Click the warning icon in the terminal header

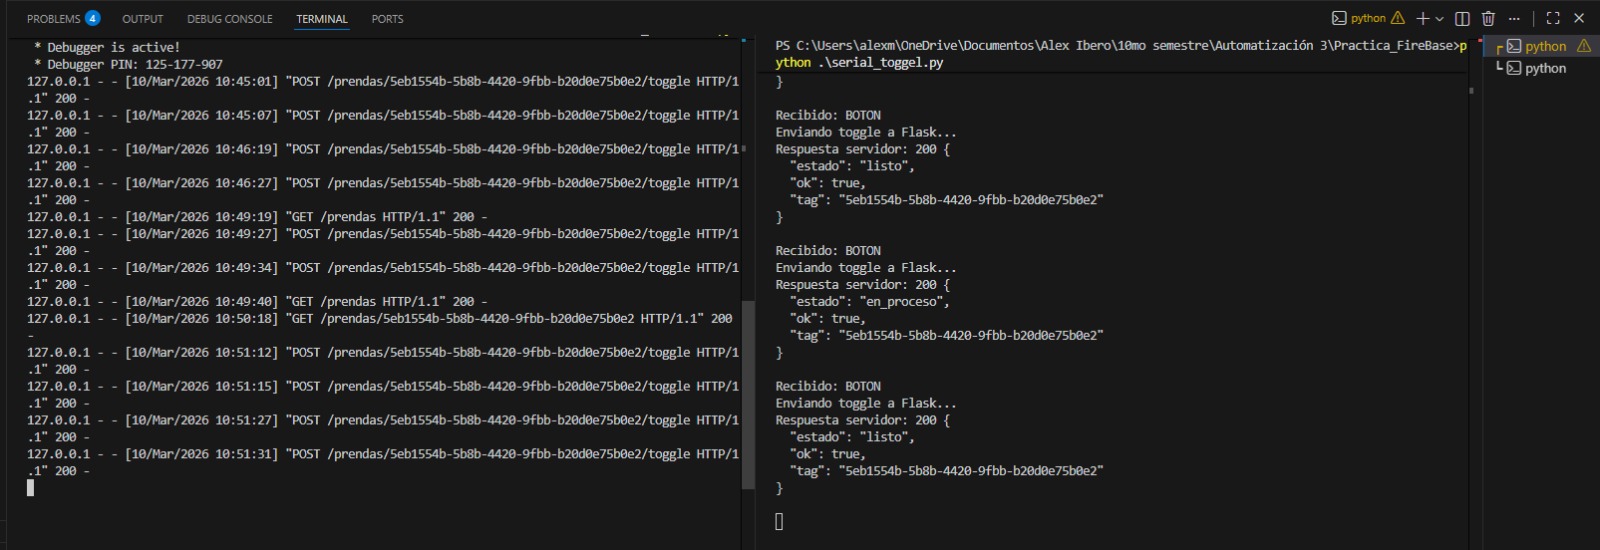click(1398, 18)
